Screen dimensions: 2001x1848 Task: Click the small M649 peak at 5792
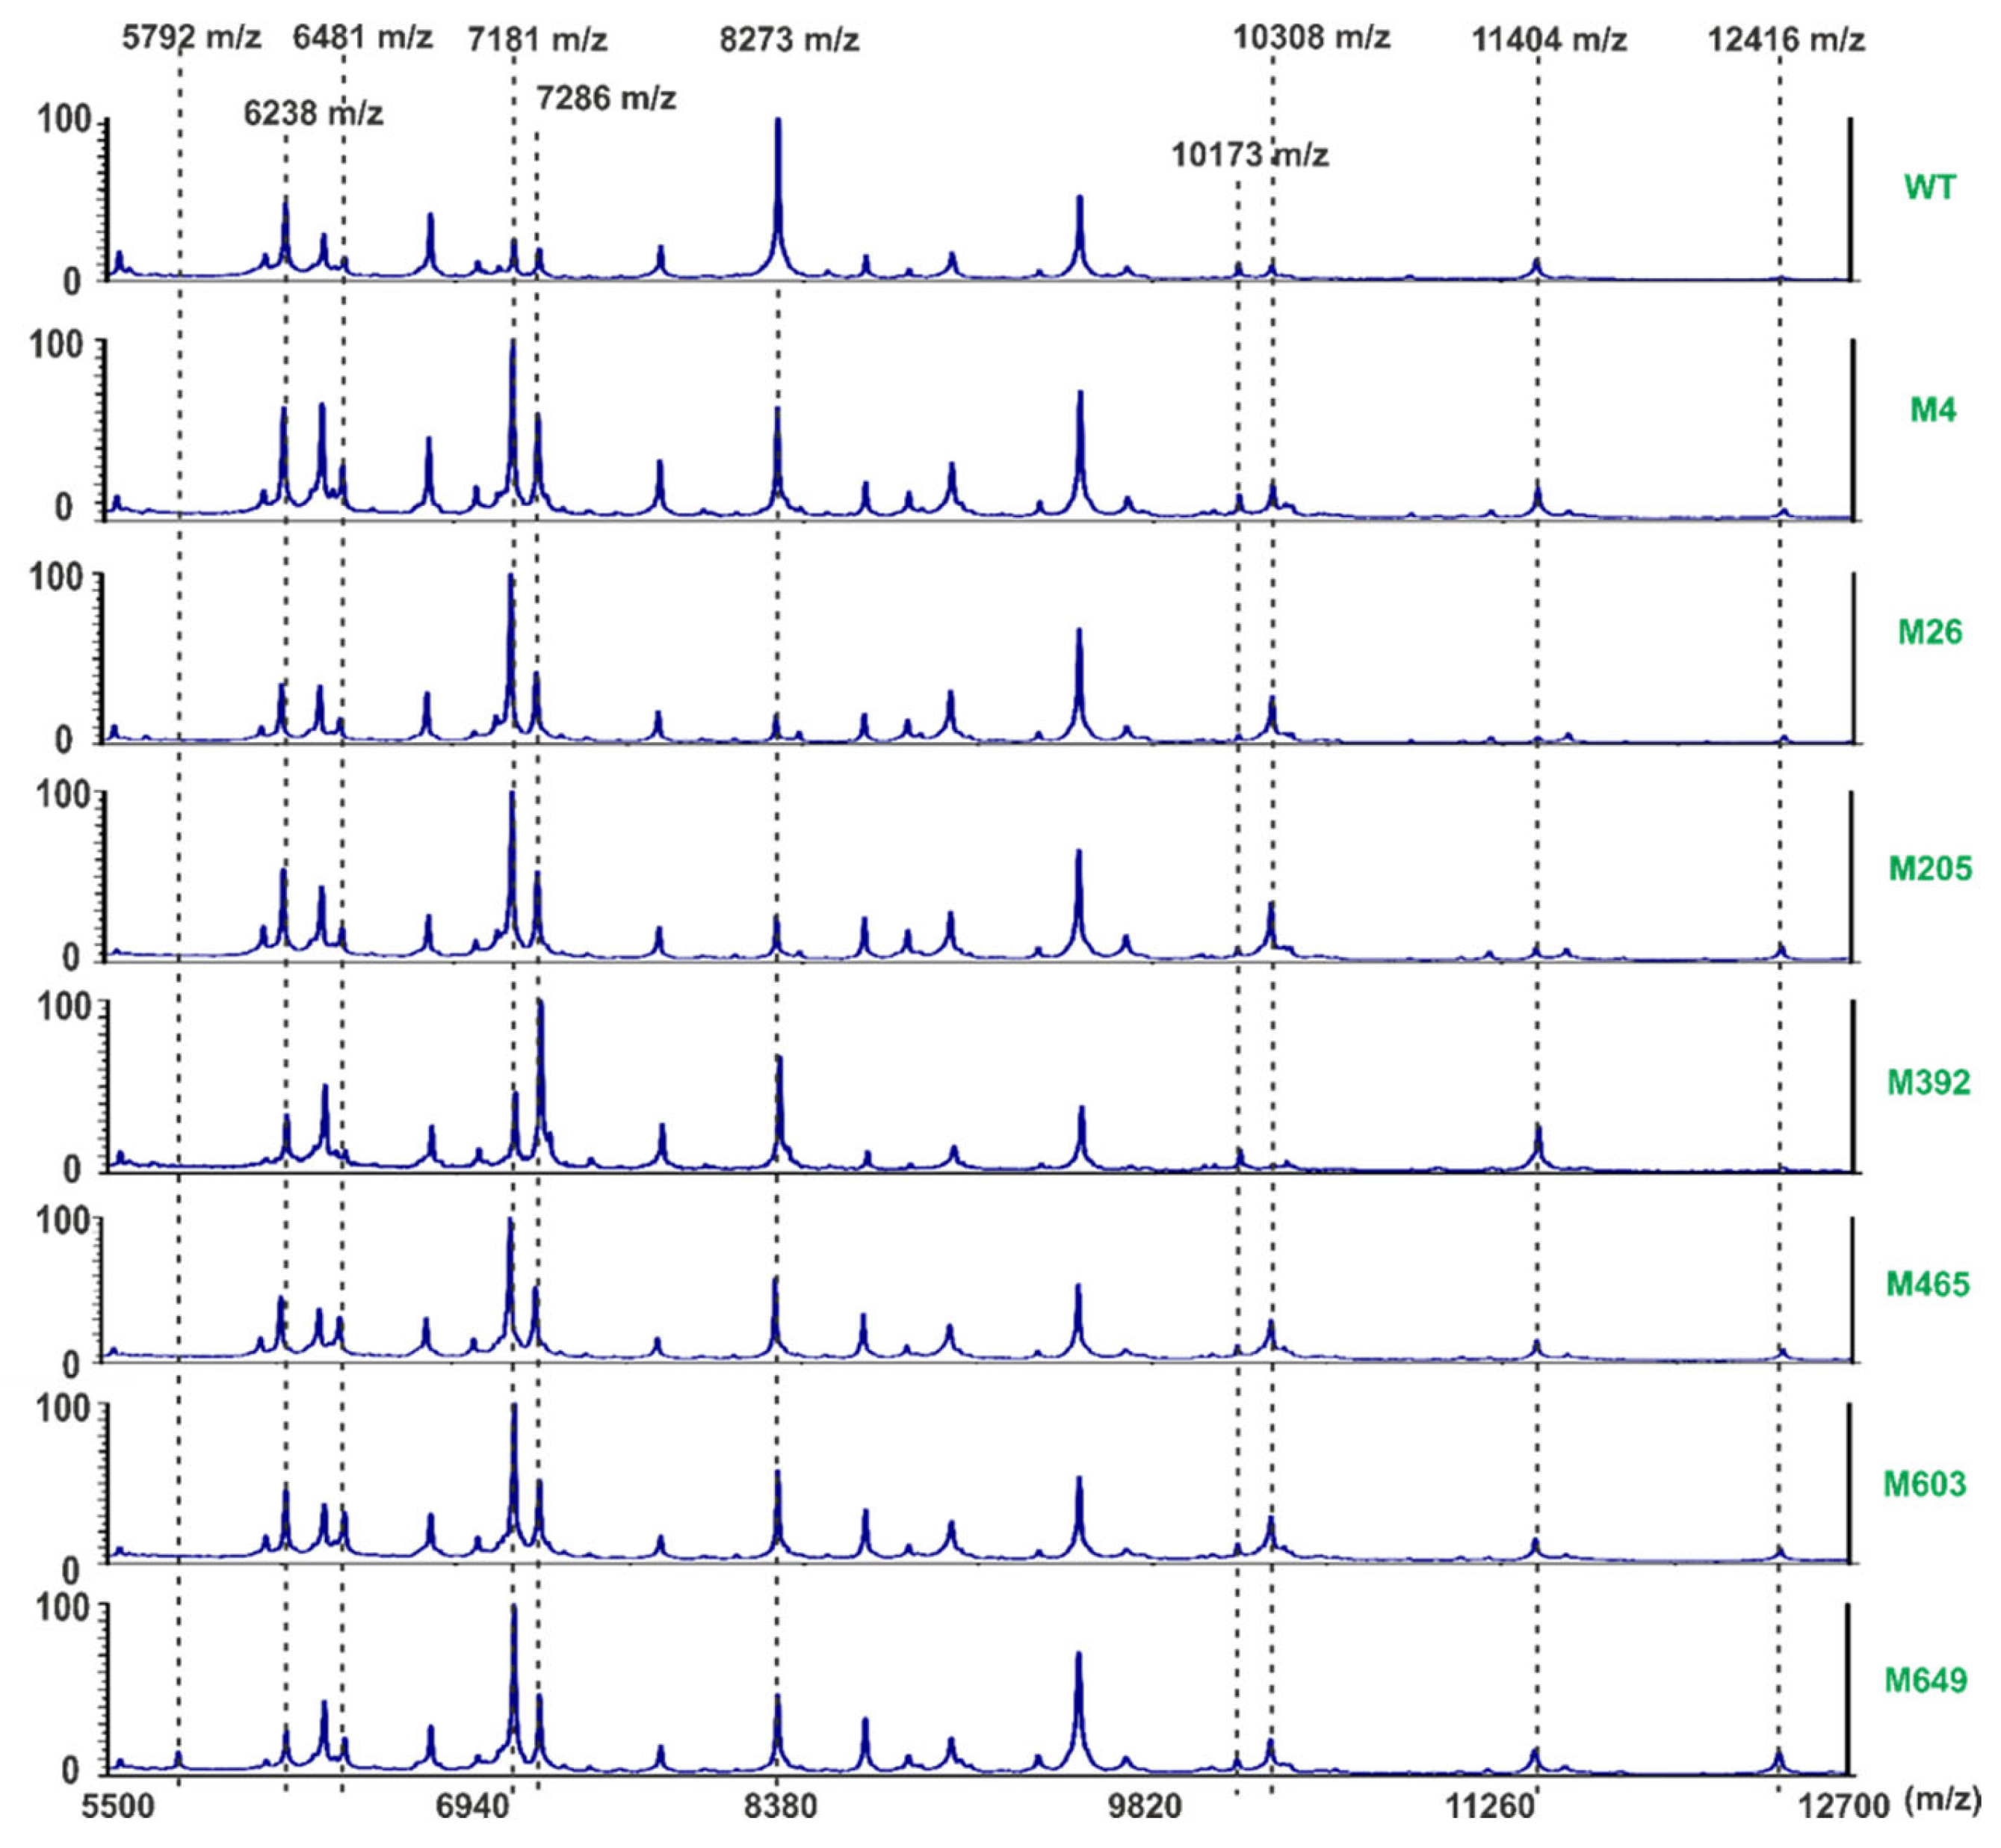[x=178, y=1760]
